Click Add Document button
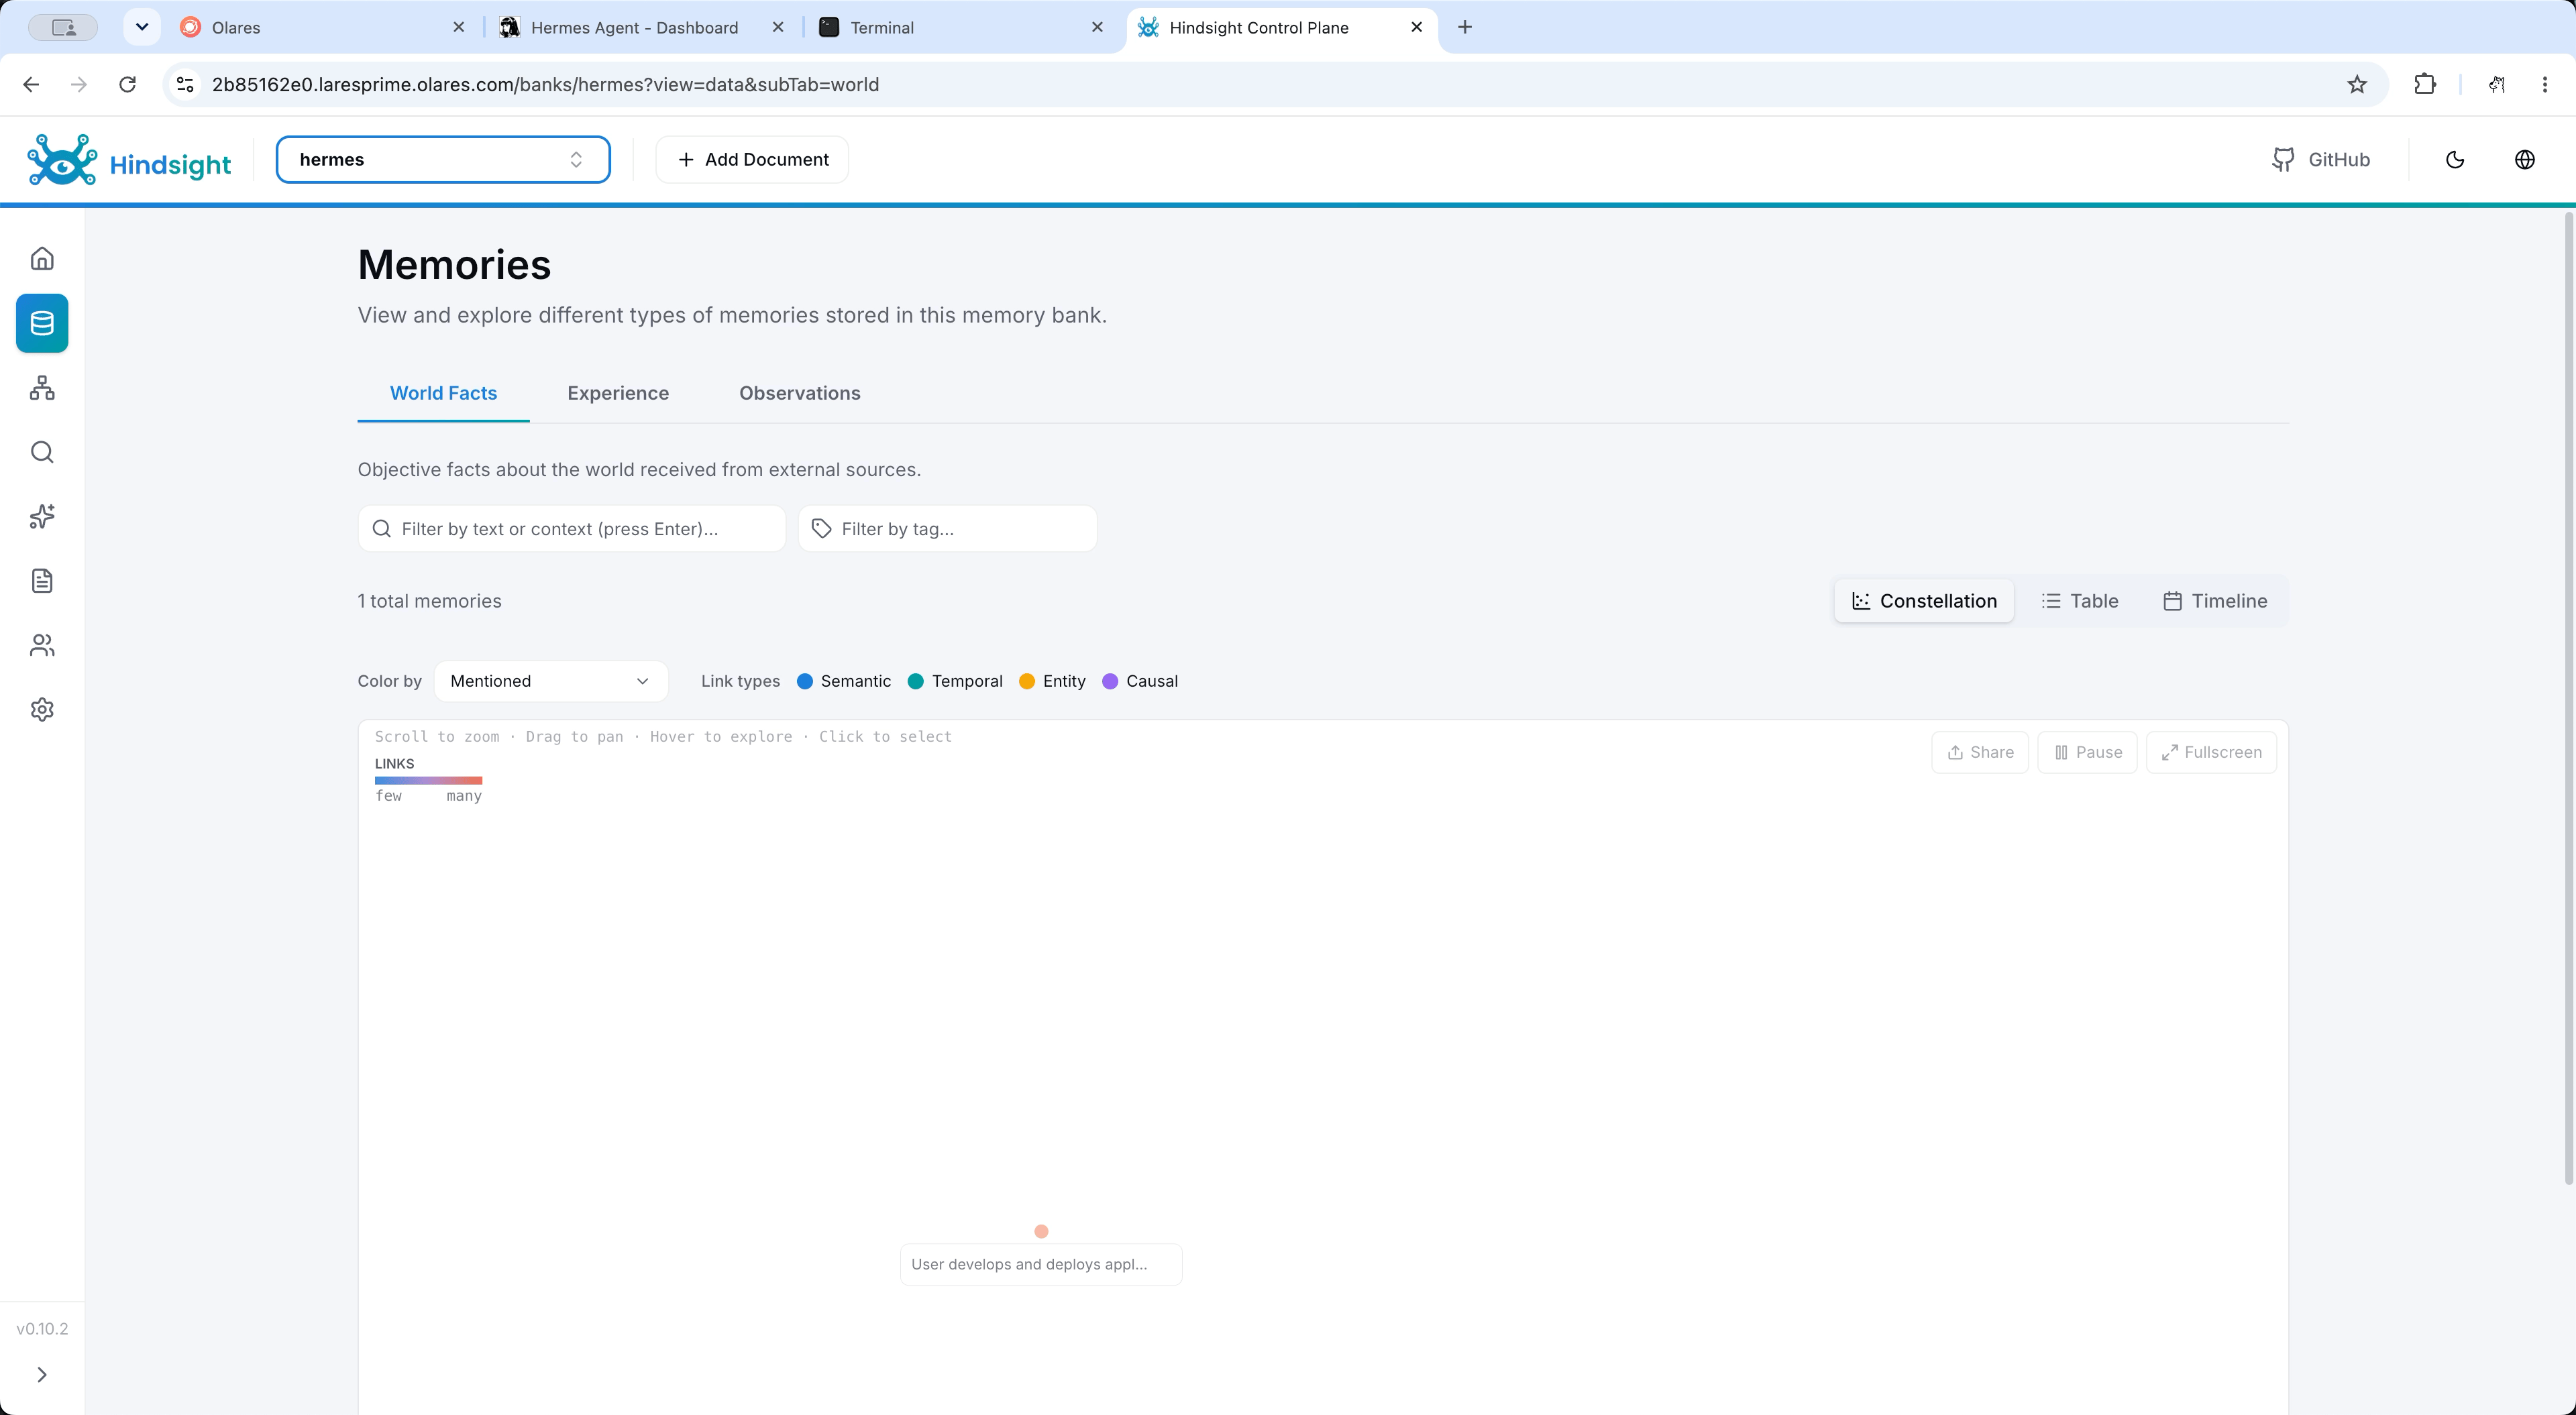 coord(752,160)
